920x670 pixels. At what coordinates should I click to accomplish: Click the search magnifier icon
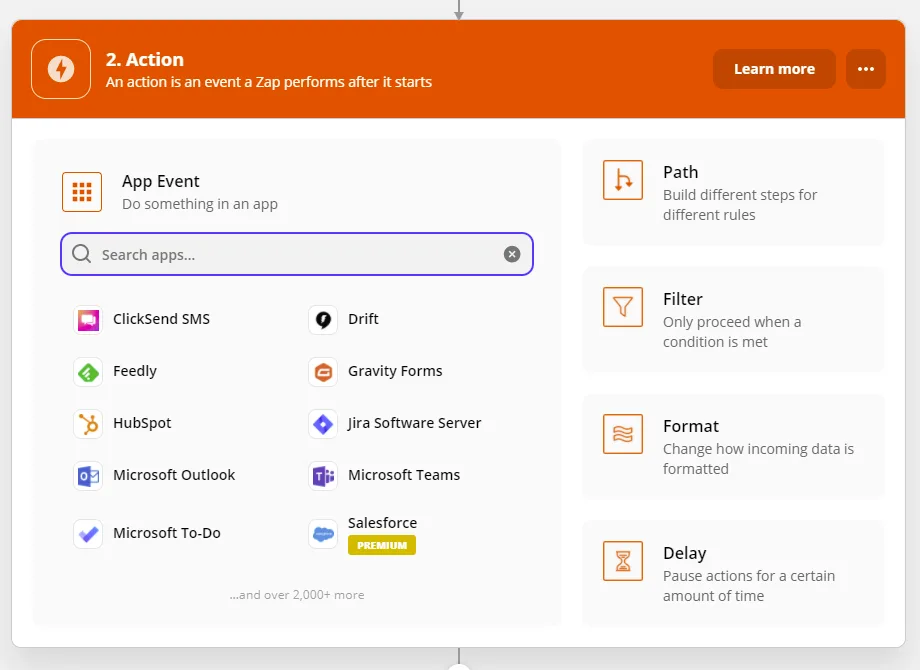point(82,253)
